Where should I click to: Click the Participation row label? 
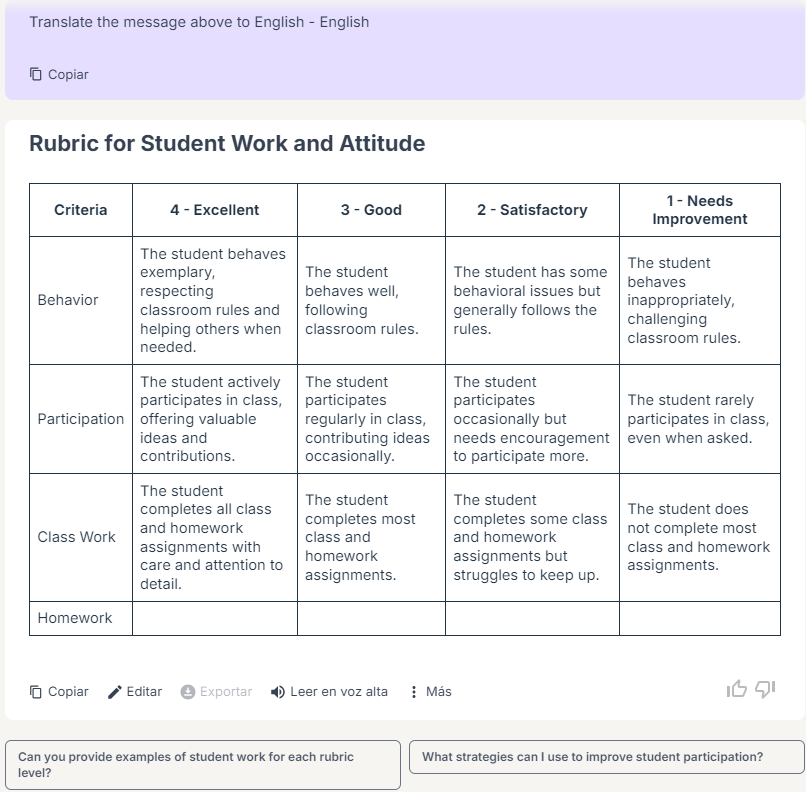81,419
